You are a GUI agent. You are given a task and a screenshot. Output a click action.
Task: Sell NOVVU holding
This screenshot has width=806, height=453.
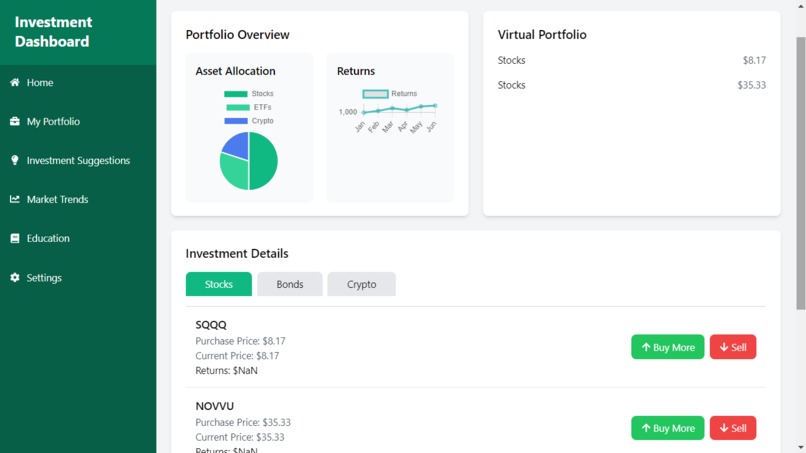coord(732,428)
